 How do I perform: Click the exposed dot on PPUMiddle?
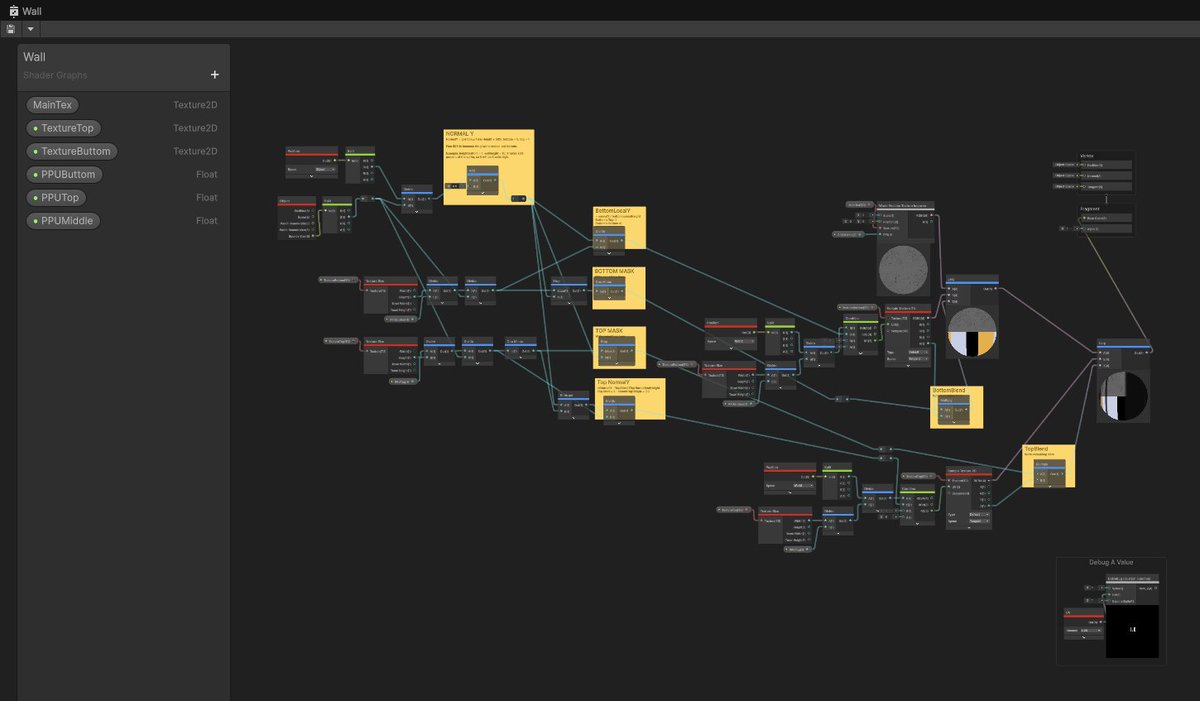pos(36,220)
